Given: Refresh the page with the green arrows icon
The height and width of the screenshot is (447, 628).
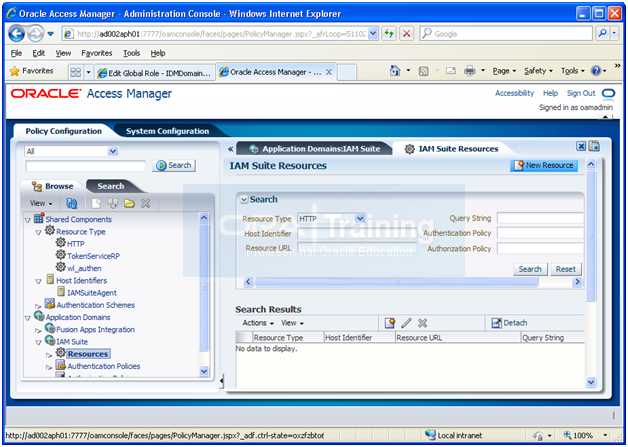Looking at the screenshot, I should tap(389, 34).
